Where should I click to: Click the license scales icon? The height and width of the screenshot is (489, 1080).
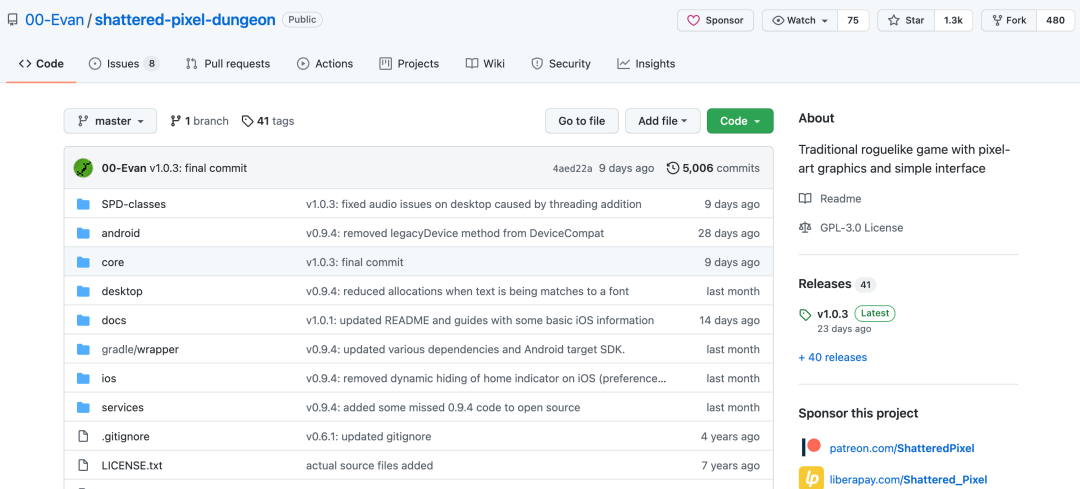804,227
